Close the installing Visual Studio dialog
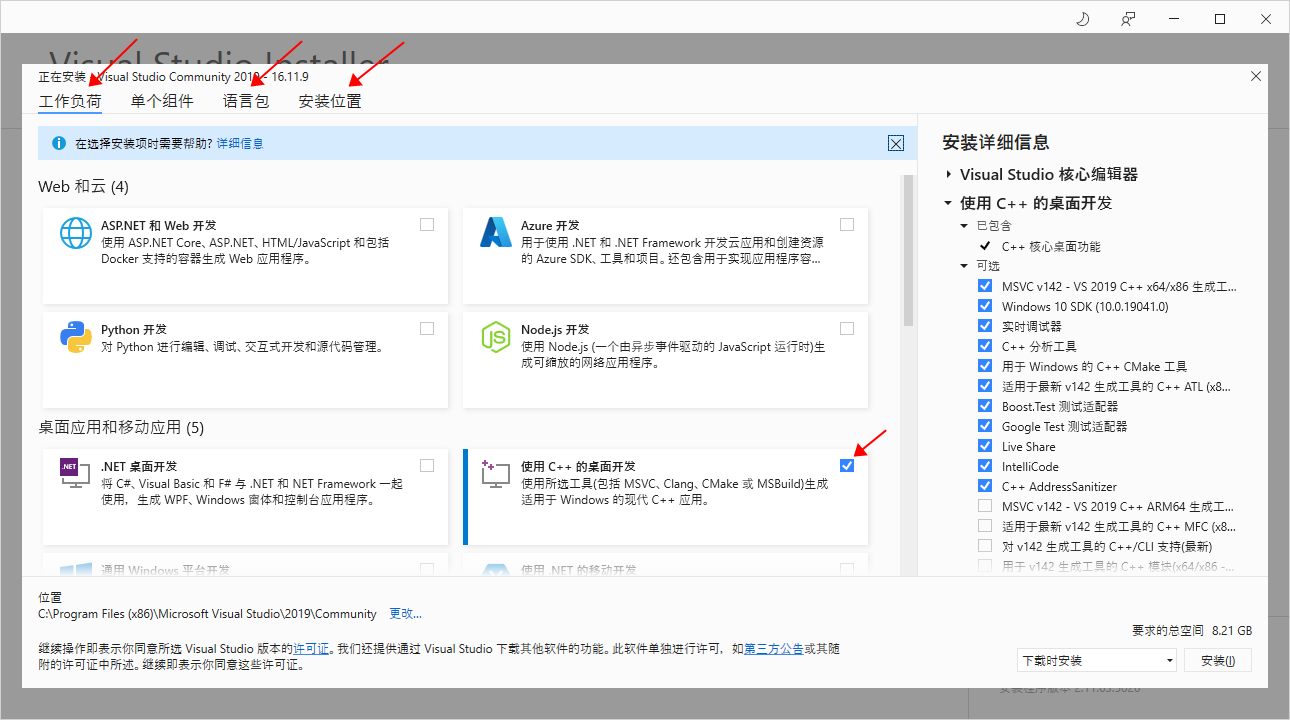Screen dimensions: 1290x720 tap(1256, 76)
